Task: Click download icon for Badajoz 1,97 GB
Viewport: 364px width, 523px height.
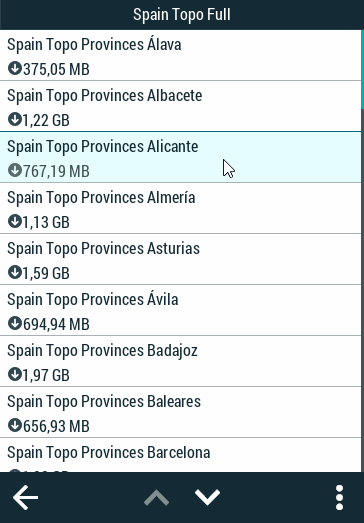Action: (15, 375)
